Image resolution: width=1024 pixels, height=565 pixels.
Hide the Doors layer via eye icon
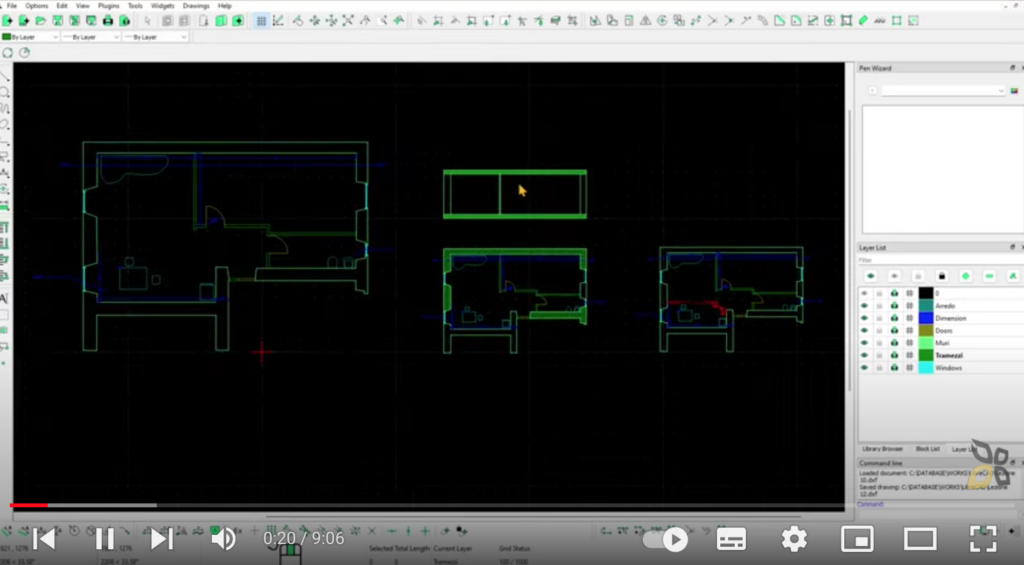pos(865,331)
